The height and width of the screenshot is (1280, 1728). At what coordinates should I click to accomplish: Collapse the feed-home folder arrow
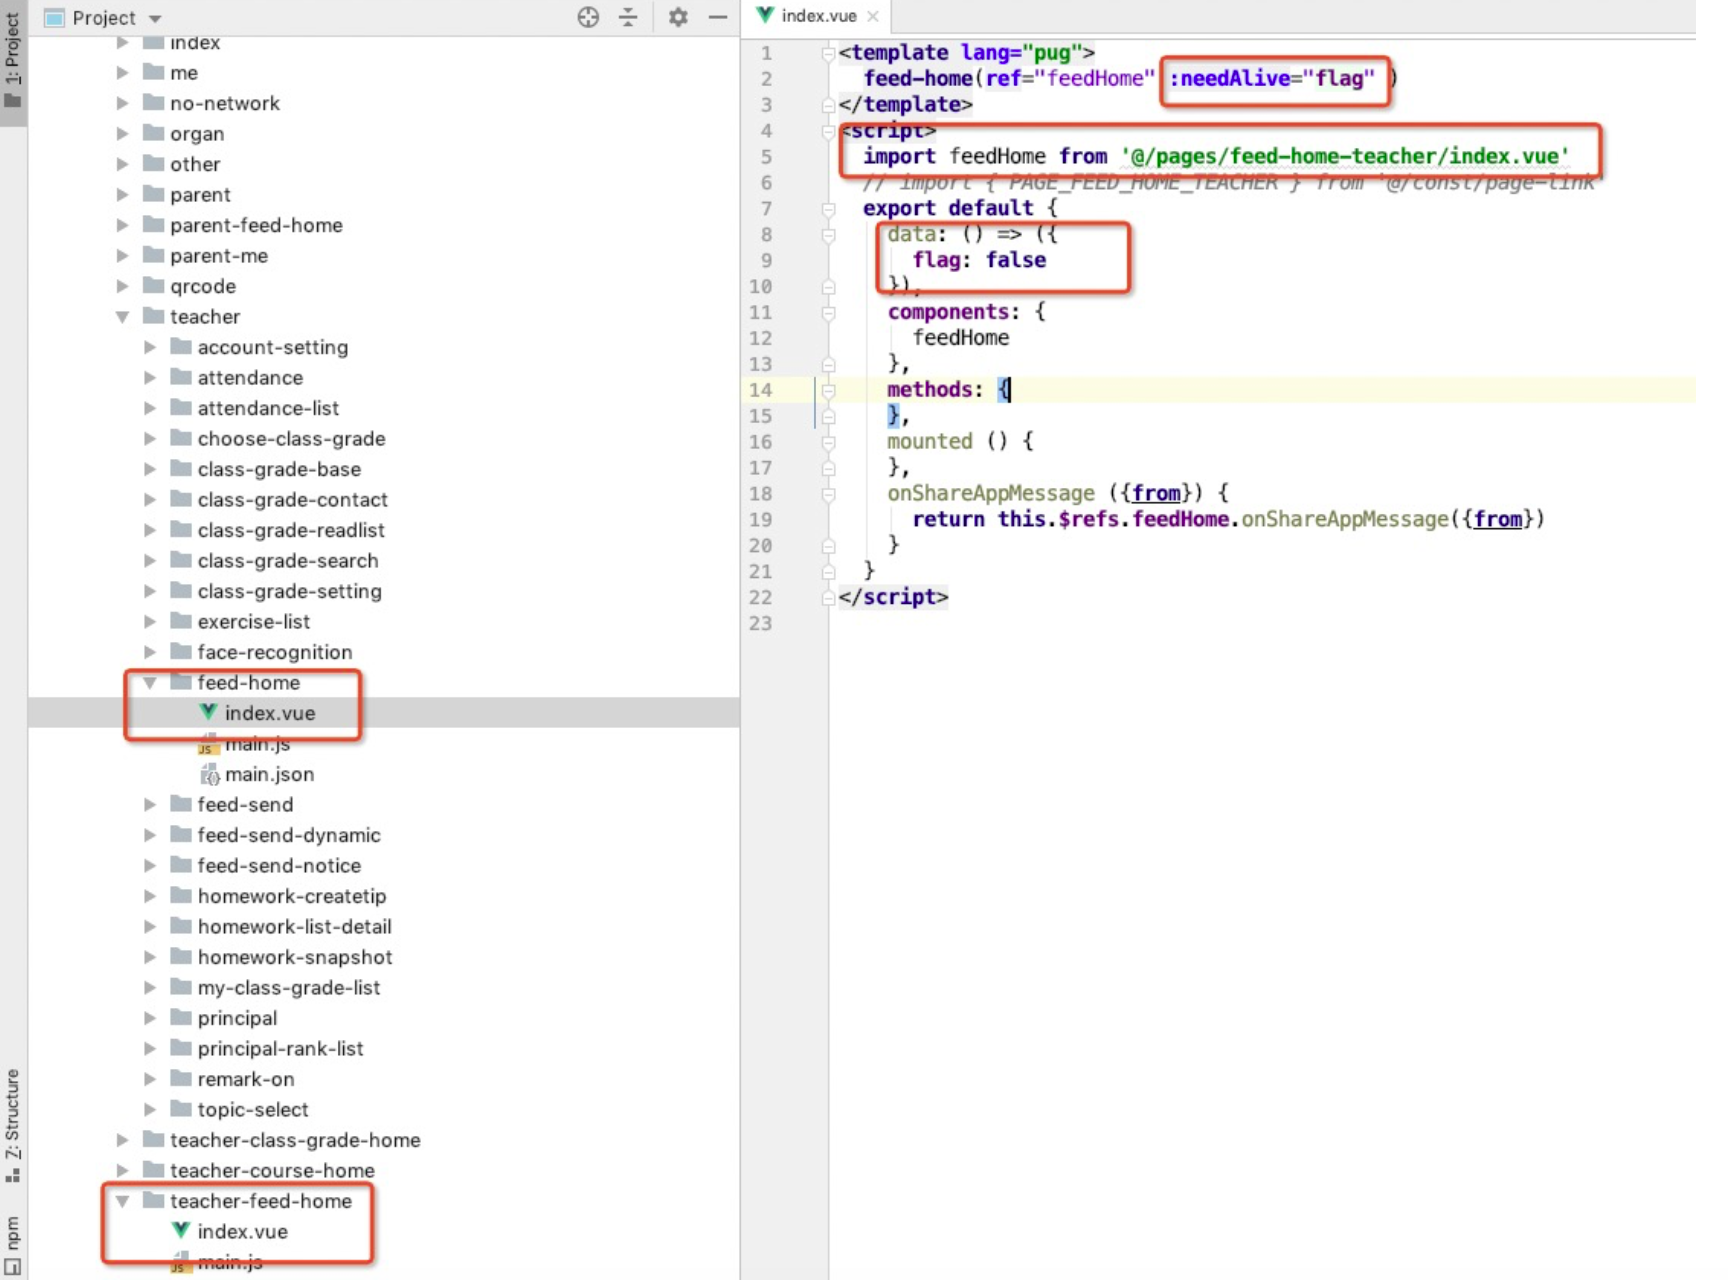click(x=150, y=683)
